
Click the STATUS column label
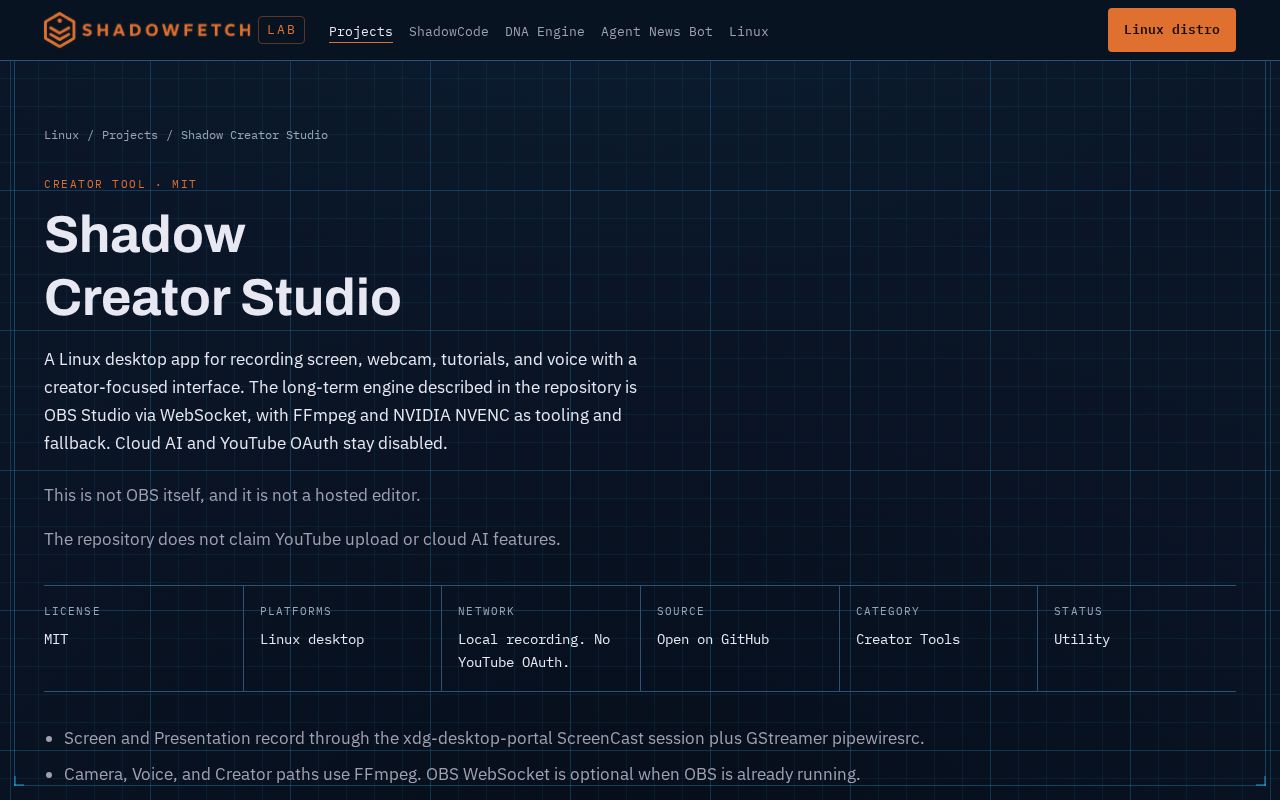(1078, 611)
